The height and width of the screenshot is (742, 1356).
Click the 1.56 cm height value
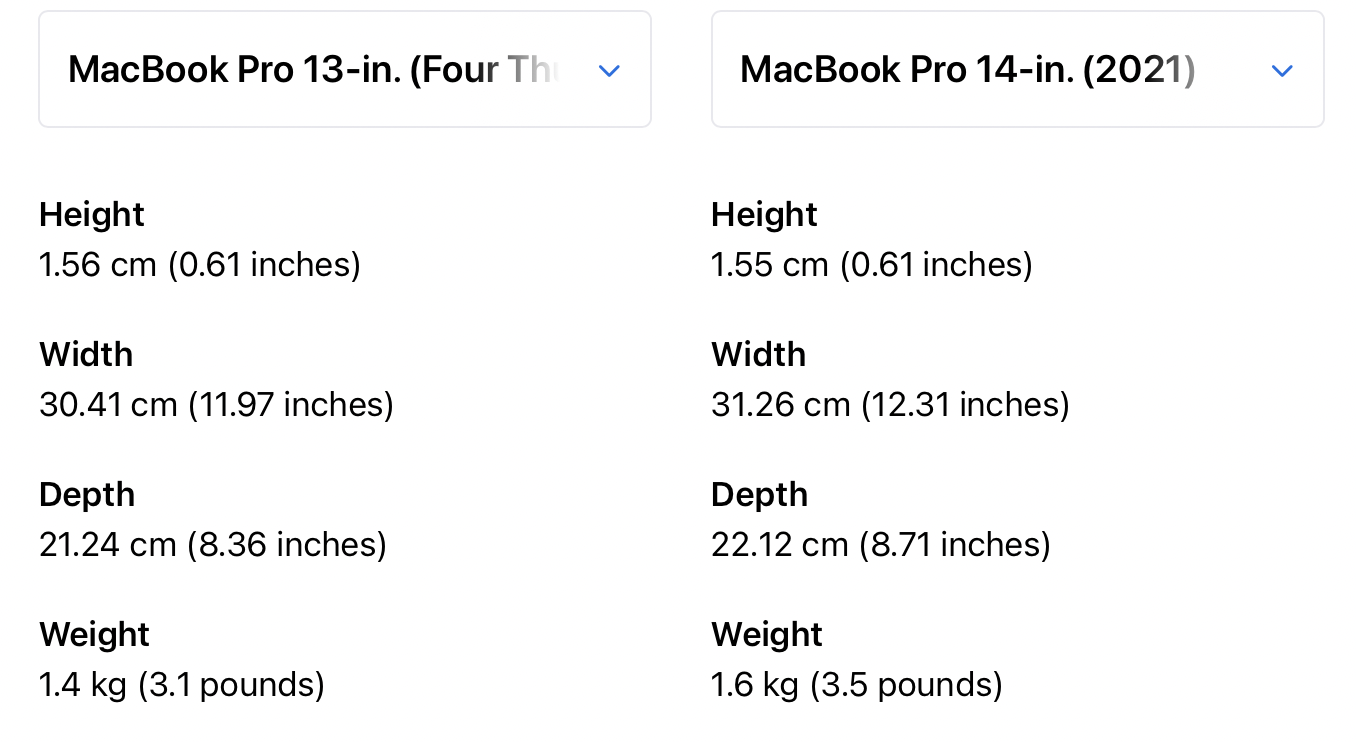[x=200, y=265]
